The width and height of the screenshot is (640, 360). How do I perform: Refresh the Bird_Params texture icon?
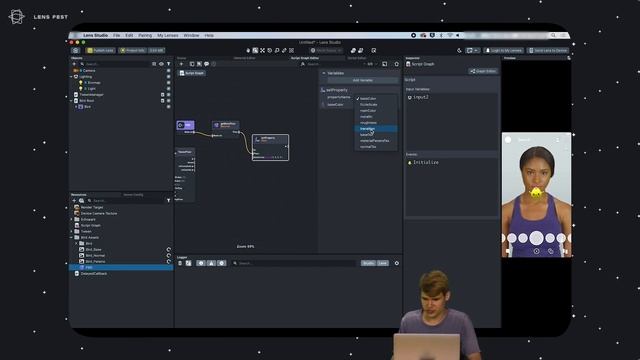169,261
